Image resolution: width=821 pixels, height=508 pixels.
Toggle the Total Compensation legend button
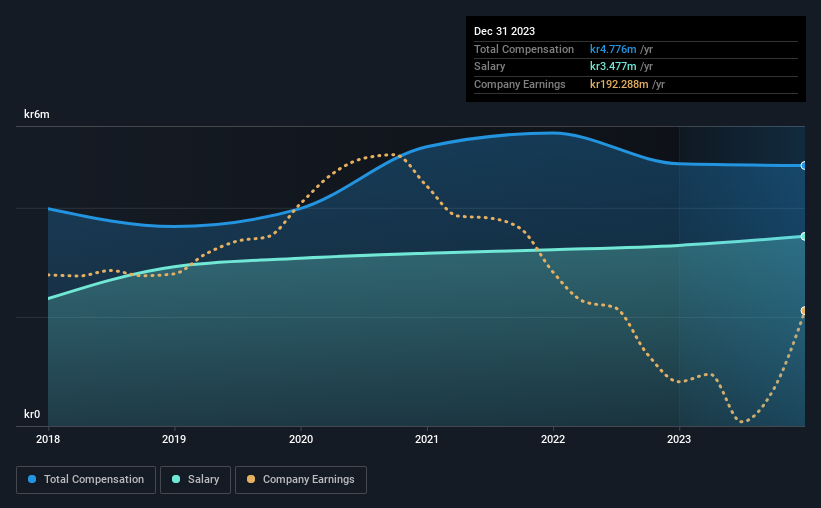click(x=86, y=480)
